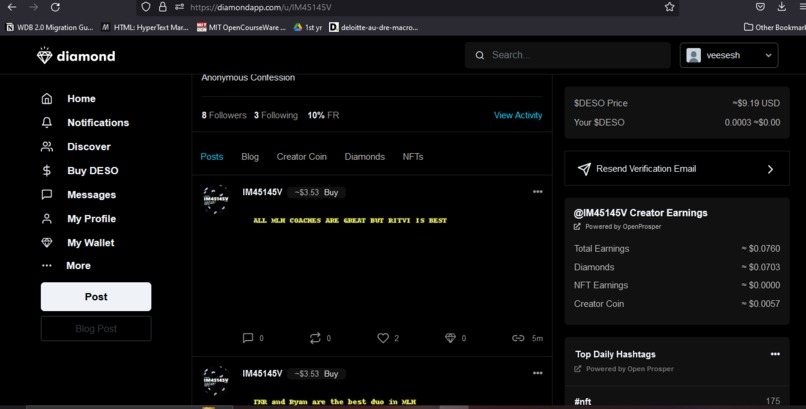Open MIT OpenCourseWare bookmark
Image resolution: width=806 pixels, height=409 pixels.
[x=241, y=27]
